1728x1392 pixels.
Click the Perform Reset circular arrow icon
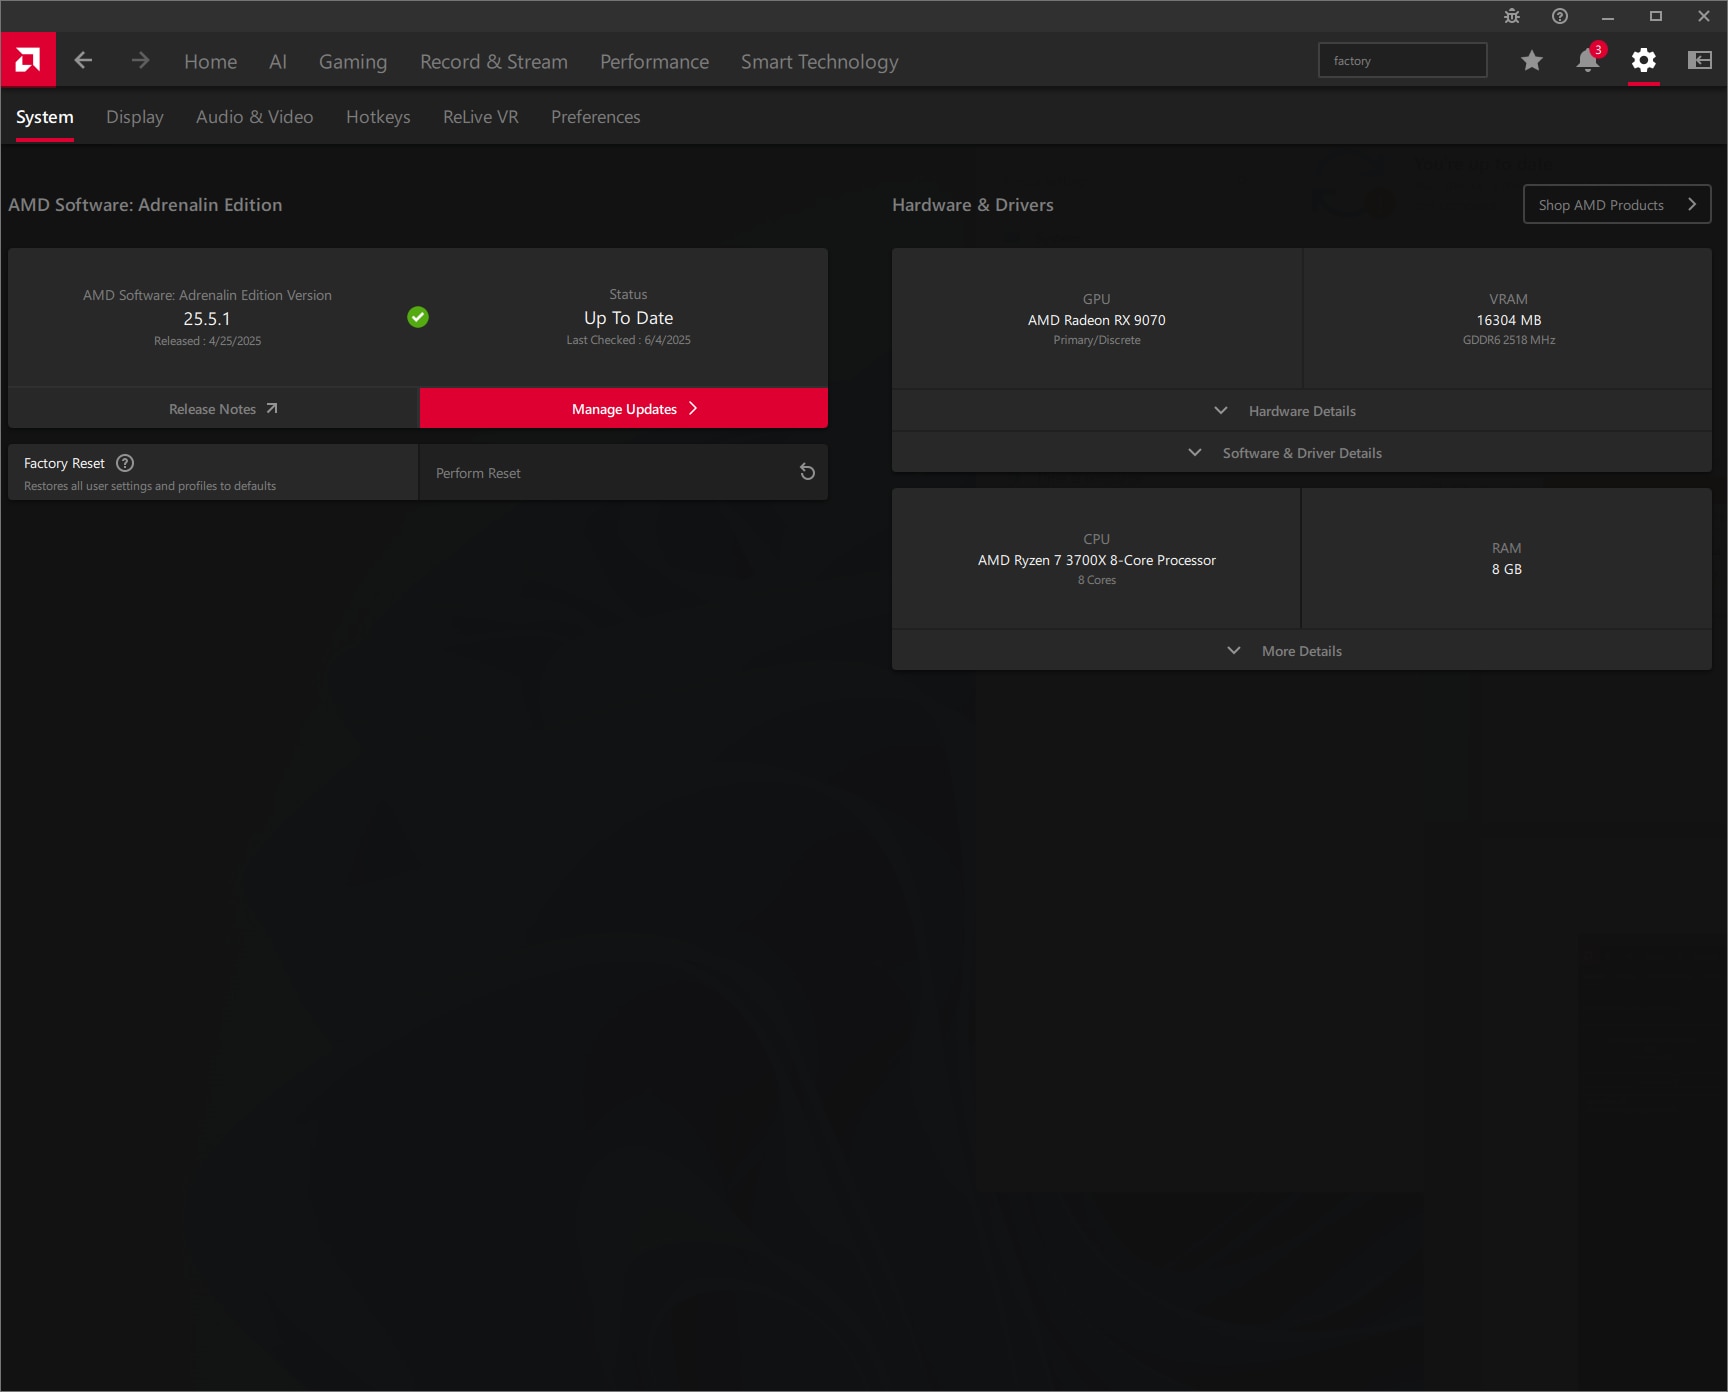807,472
